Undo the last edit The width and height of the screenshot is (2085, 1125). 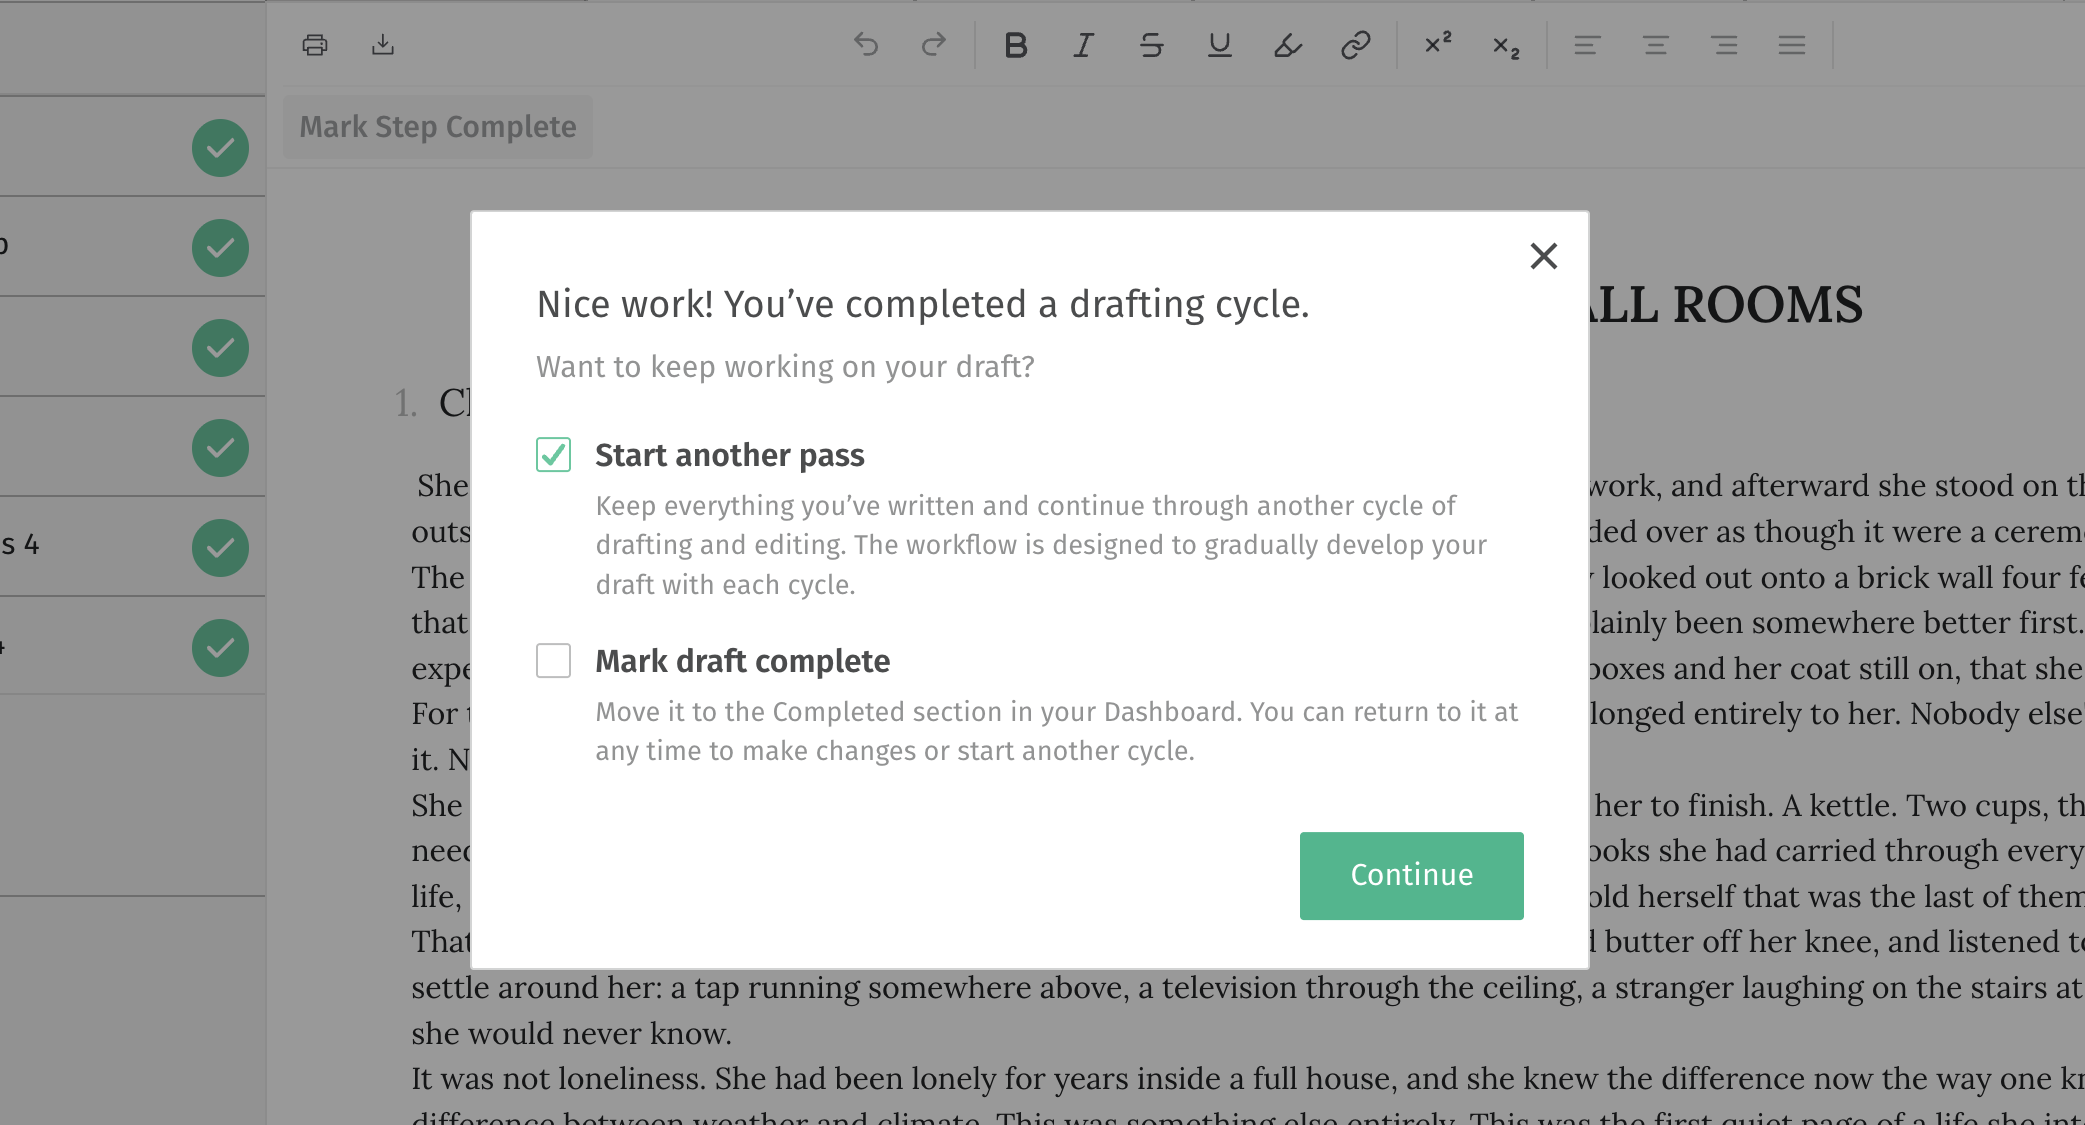click(866, 45)
